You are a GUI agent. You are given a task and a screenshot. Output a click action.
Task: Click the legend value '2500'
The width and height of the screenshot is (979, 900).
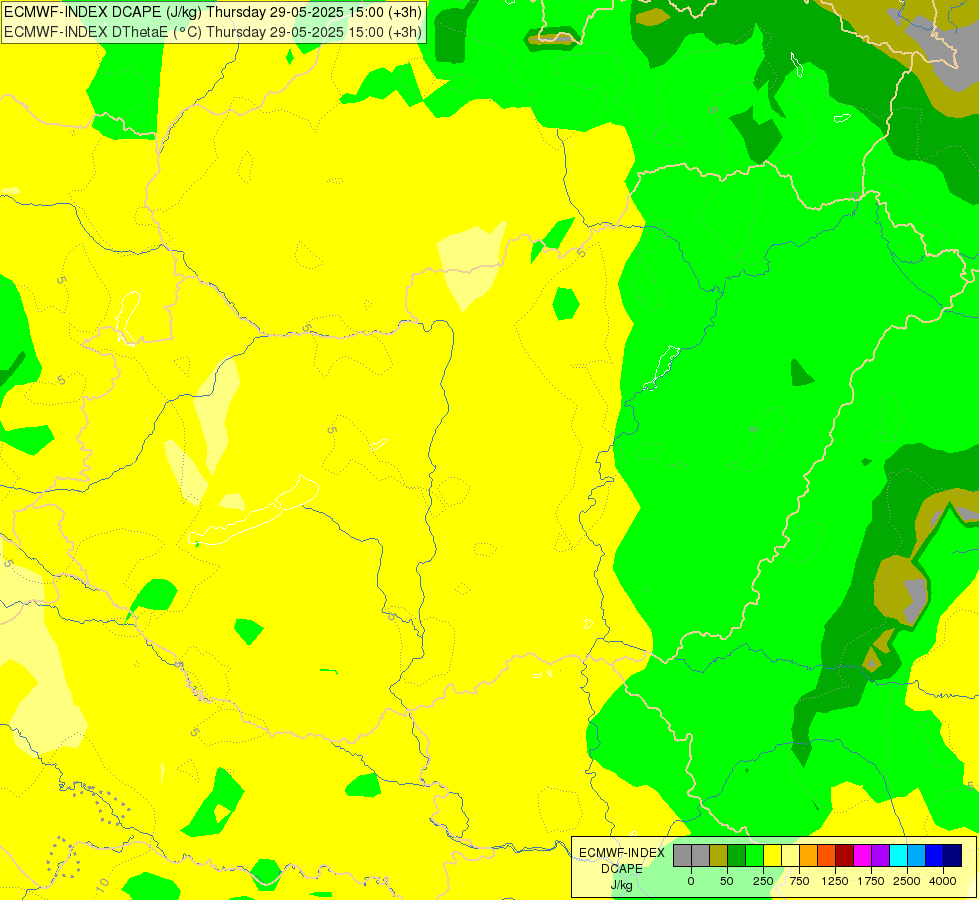click(907, 881)
